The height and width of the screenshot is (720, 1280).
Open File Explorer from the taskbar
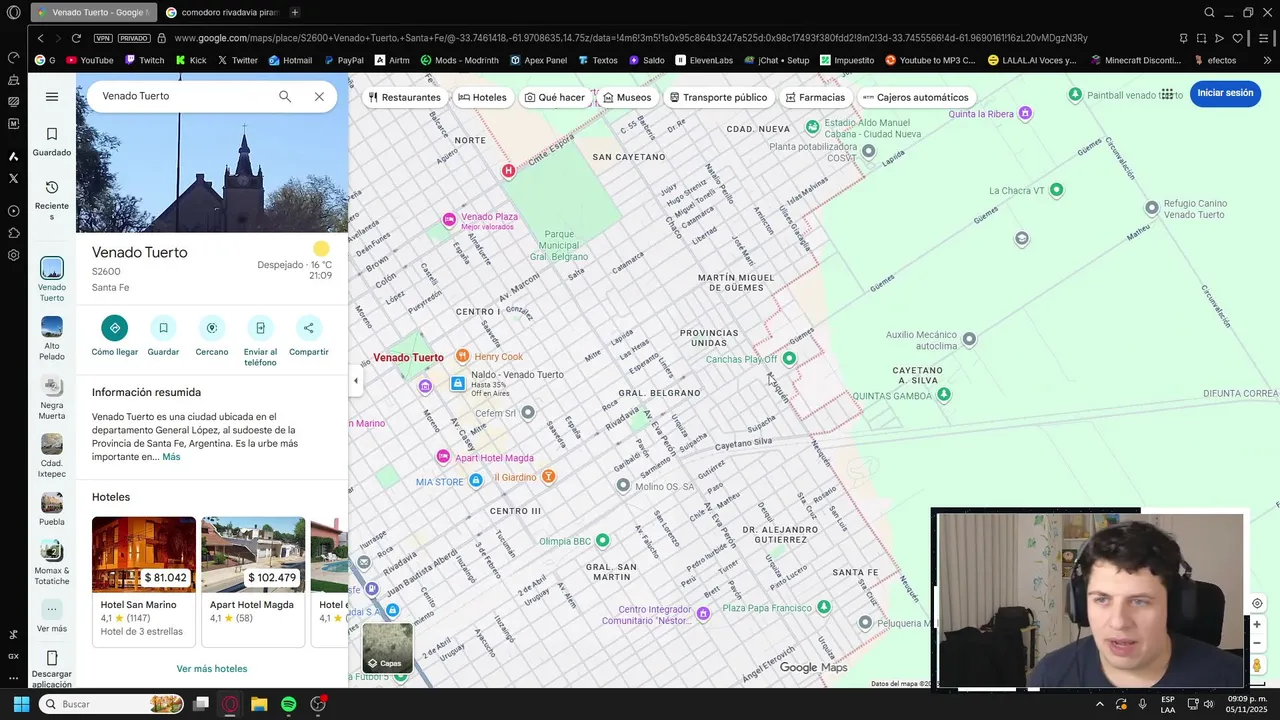pyautogui.click(x=259, y=704)
